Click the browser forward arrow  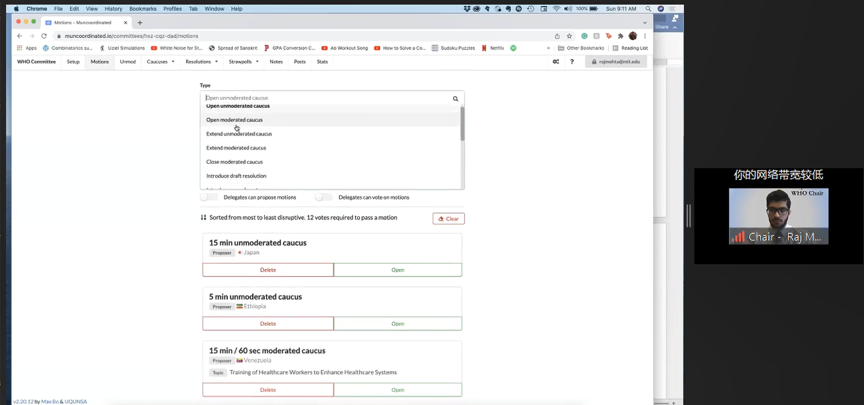(31, 36)
